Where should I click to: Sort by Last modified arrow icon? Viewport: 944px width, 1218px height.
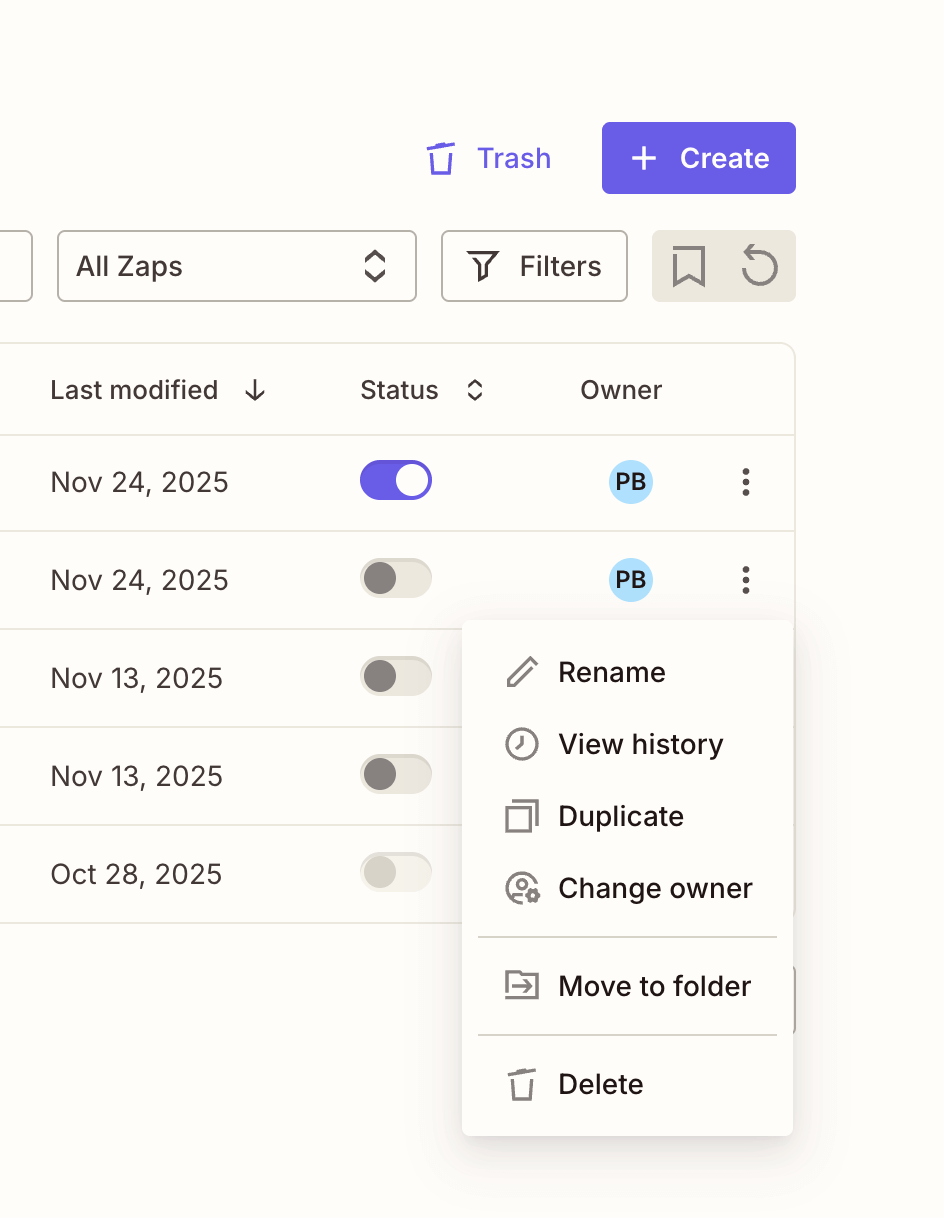pos(255,390)
